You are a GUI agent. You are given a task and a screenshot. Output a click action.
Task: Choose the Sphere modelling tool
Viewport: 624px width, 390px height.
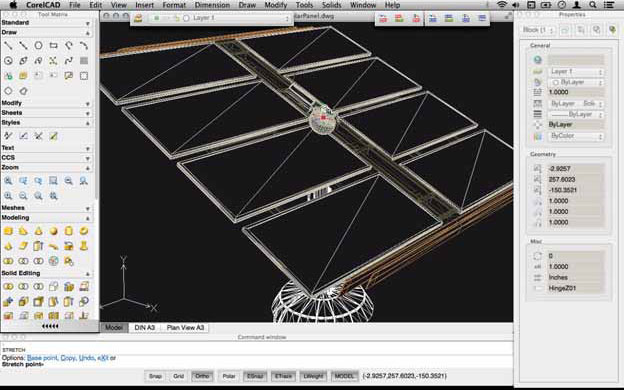[x=53, y=231]
